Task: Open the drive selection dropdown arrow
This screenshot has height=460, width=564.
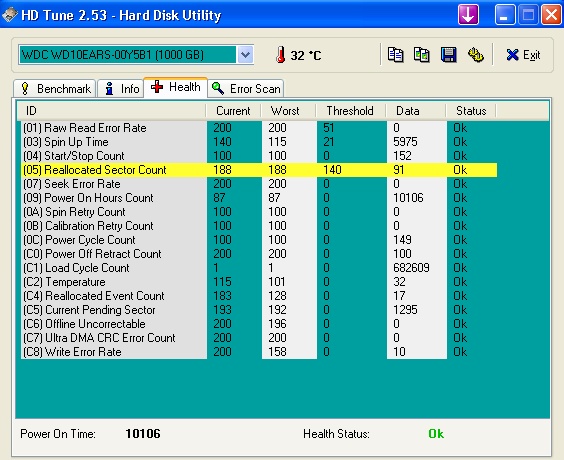Action: 245,55
